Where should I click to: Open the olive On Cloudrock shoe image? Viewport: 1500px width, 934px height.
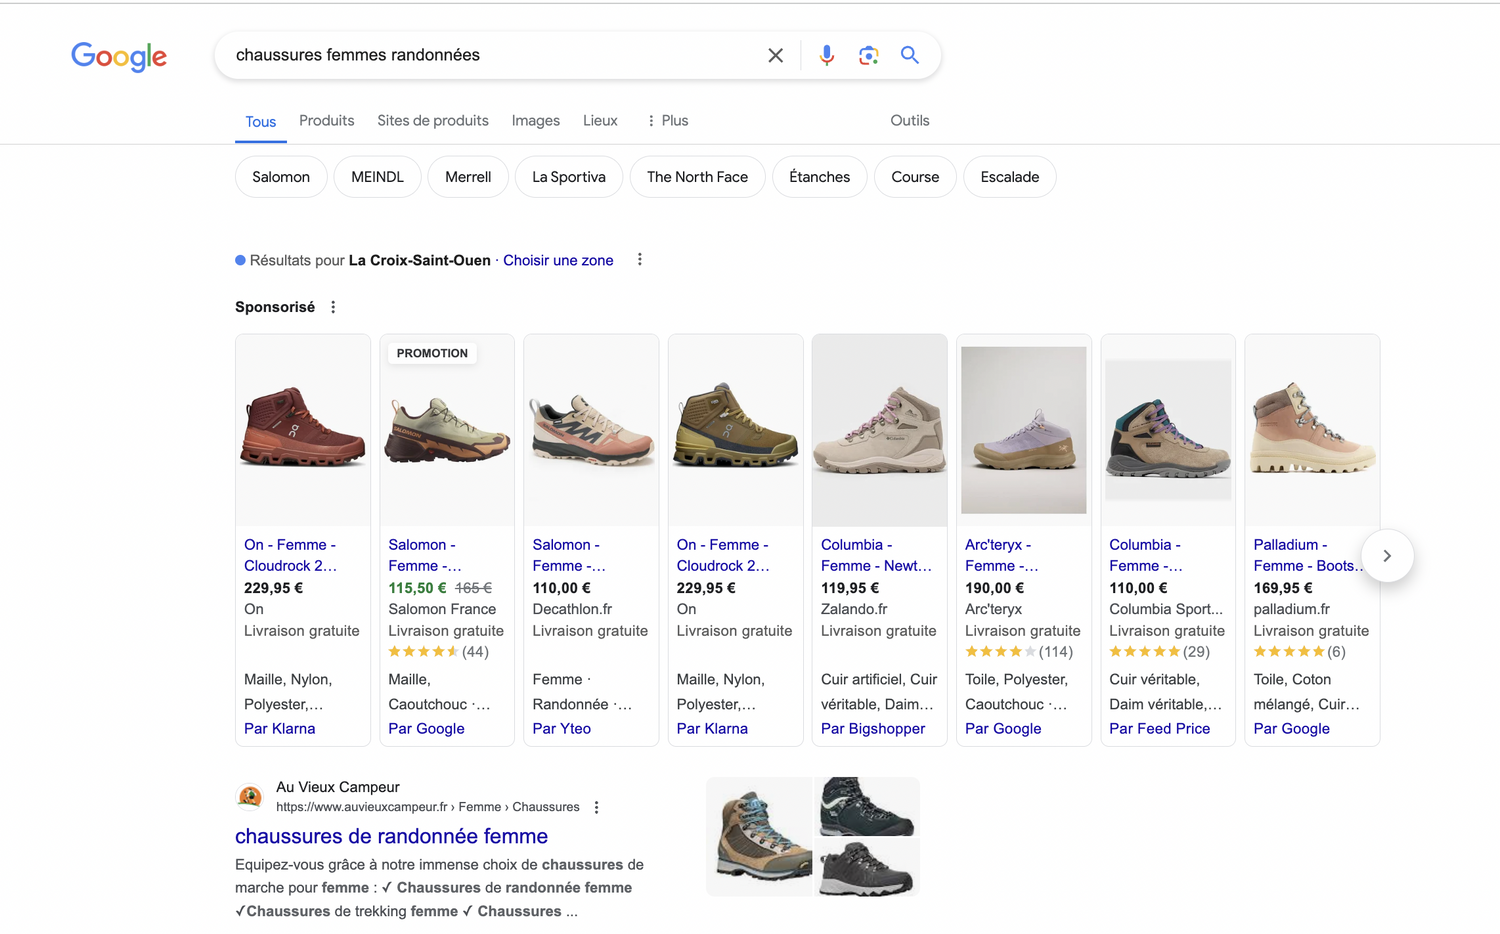[x=735, y=430]
